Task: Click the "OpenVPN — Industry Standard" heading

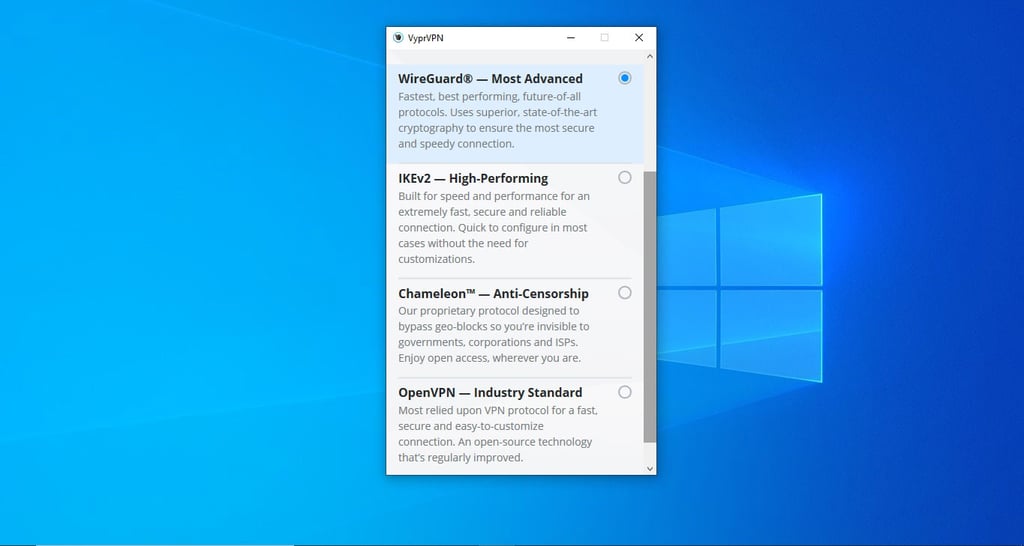Action: (x=490, y=393)
